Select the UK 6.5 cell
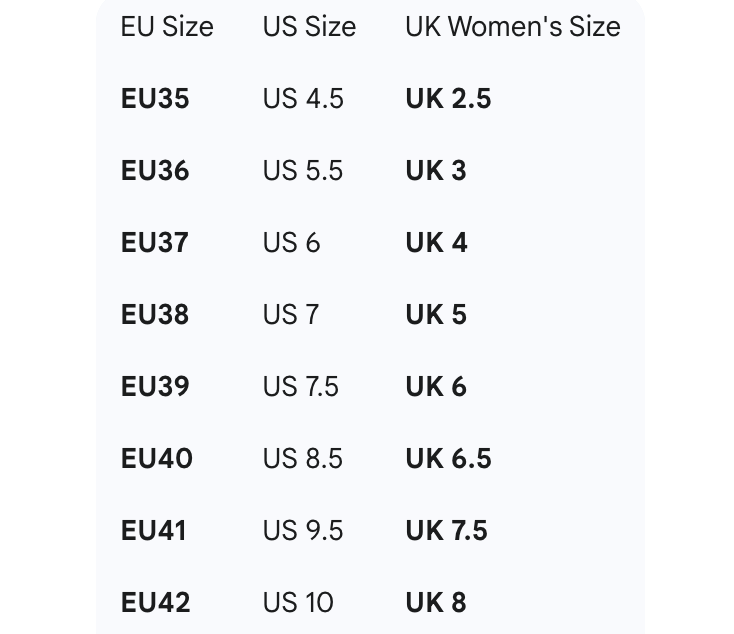Screen dimensions: 734x634 pos(448,459)
